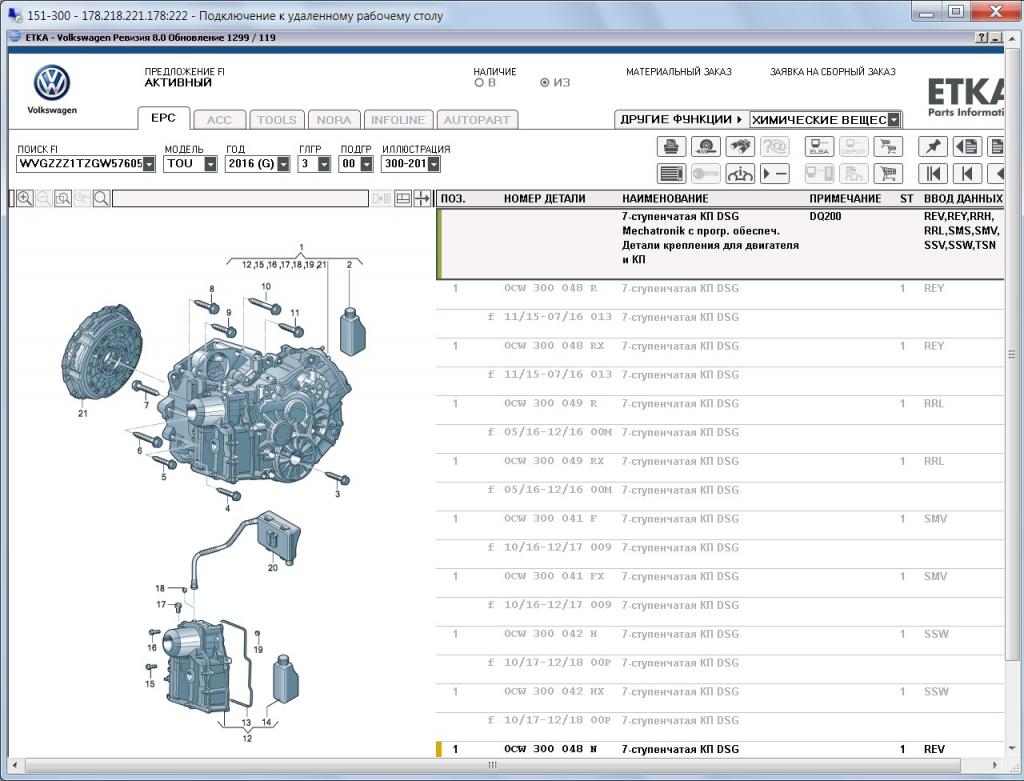
Task: Click the vertical scrollbar down arrow
Action: click(x=1013, y=748)
